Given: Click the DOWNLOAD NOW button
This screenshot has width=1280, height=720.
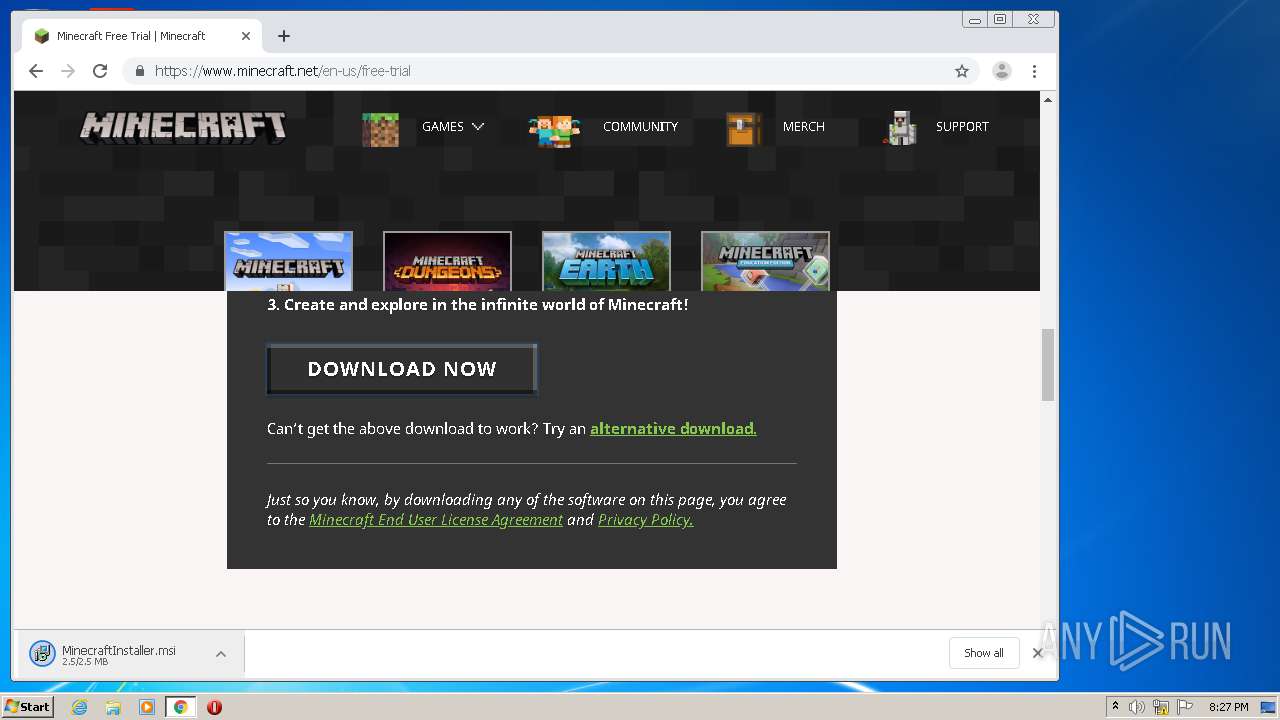Looking at the screenshot, I should point(402,369).
